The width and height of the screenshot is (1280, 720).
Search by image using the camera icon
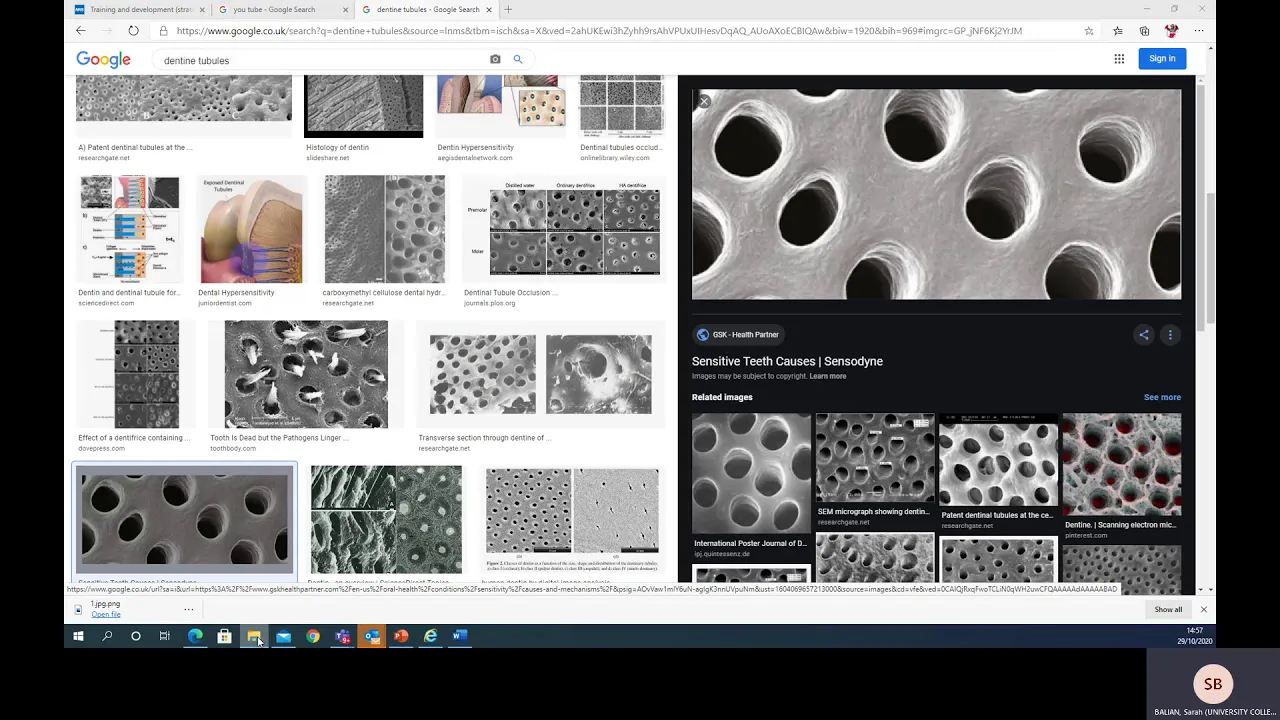(495, 60)
